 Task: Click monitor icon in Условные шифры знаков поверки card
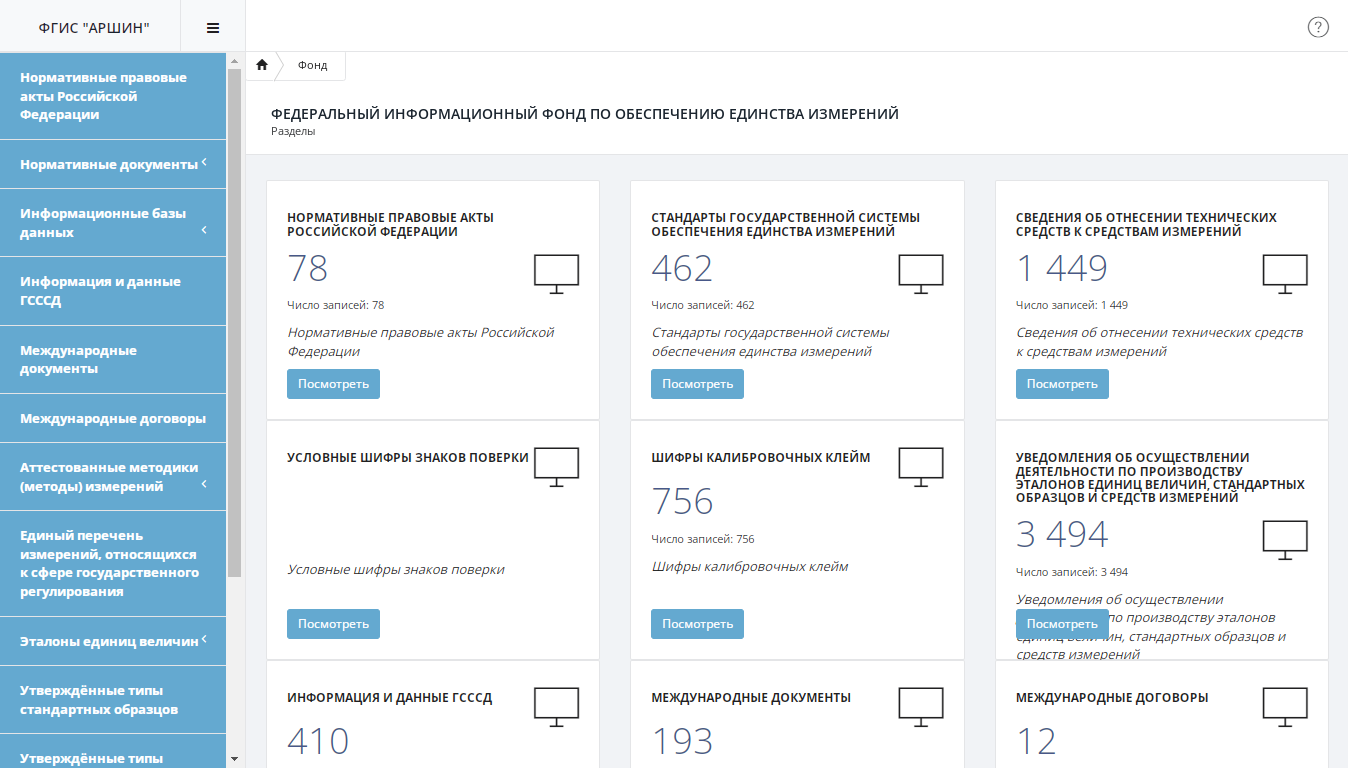coord(556,467)
